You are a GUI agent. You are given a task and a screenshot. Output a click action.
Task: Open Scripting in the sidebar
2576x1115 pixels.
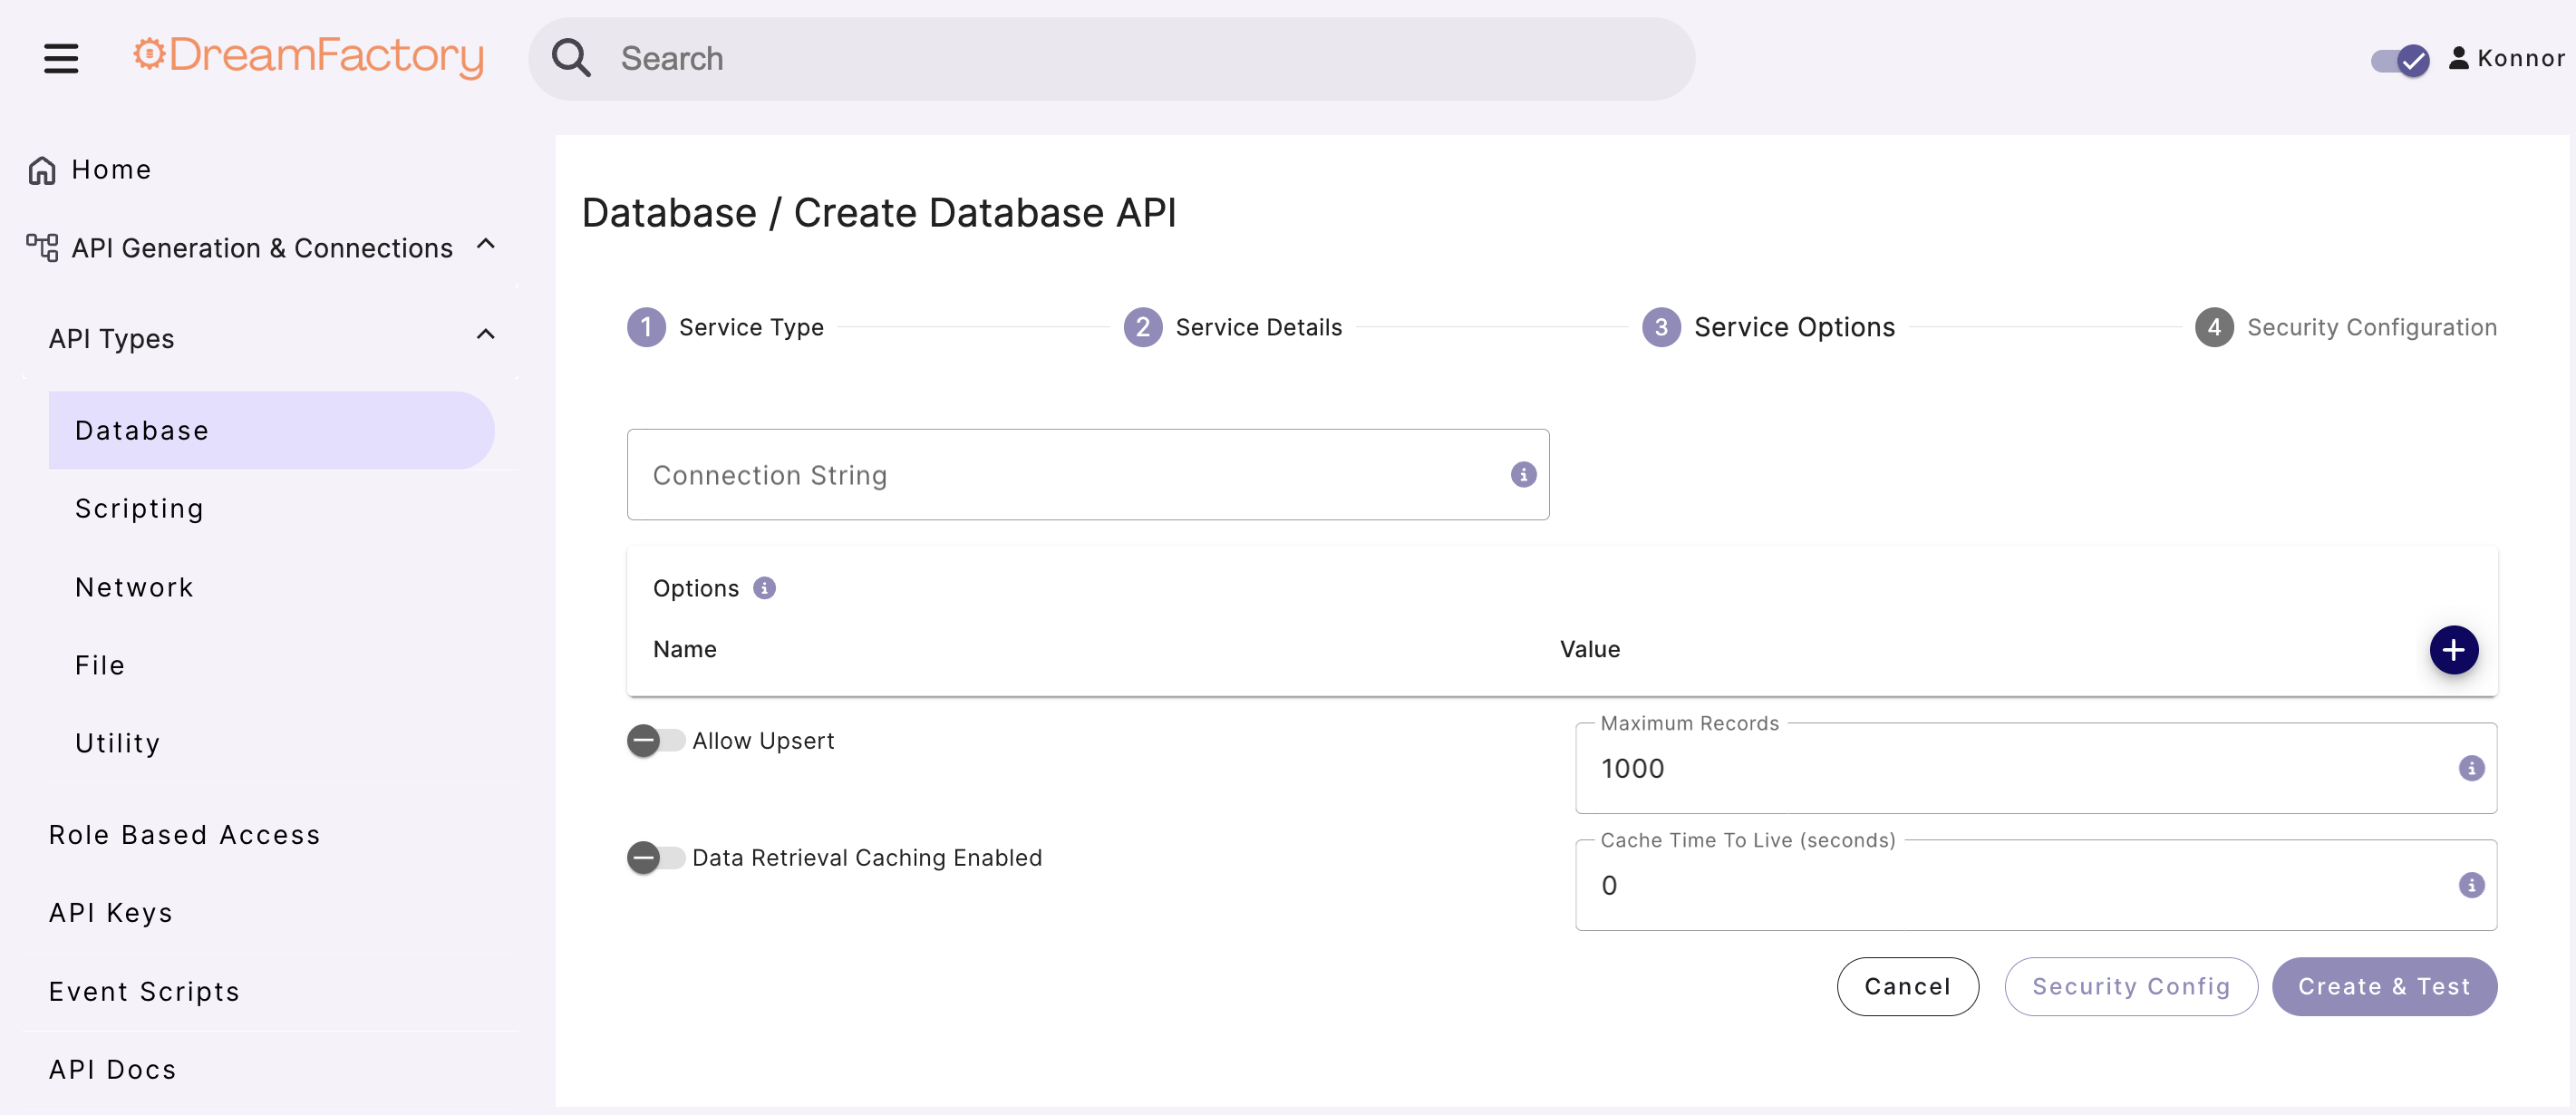[140, 508]
